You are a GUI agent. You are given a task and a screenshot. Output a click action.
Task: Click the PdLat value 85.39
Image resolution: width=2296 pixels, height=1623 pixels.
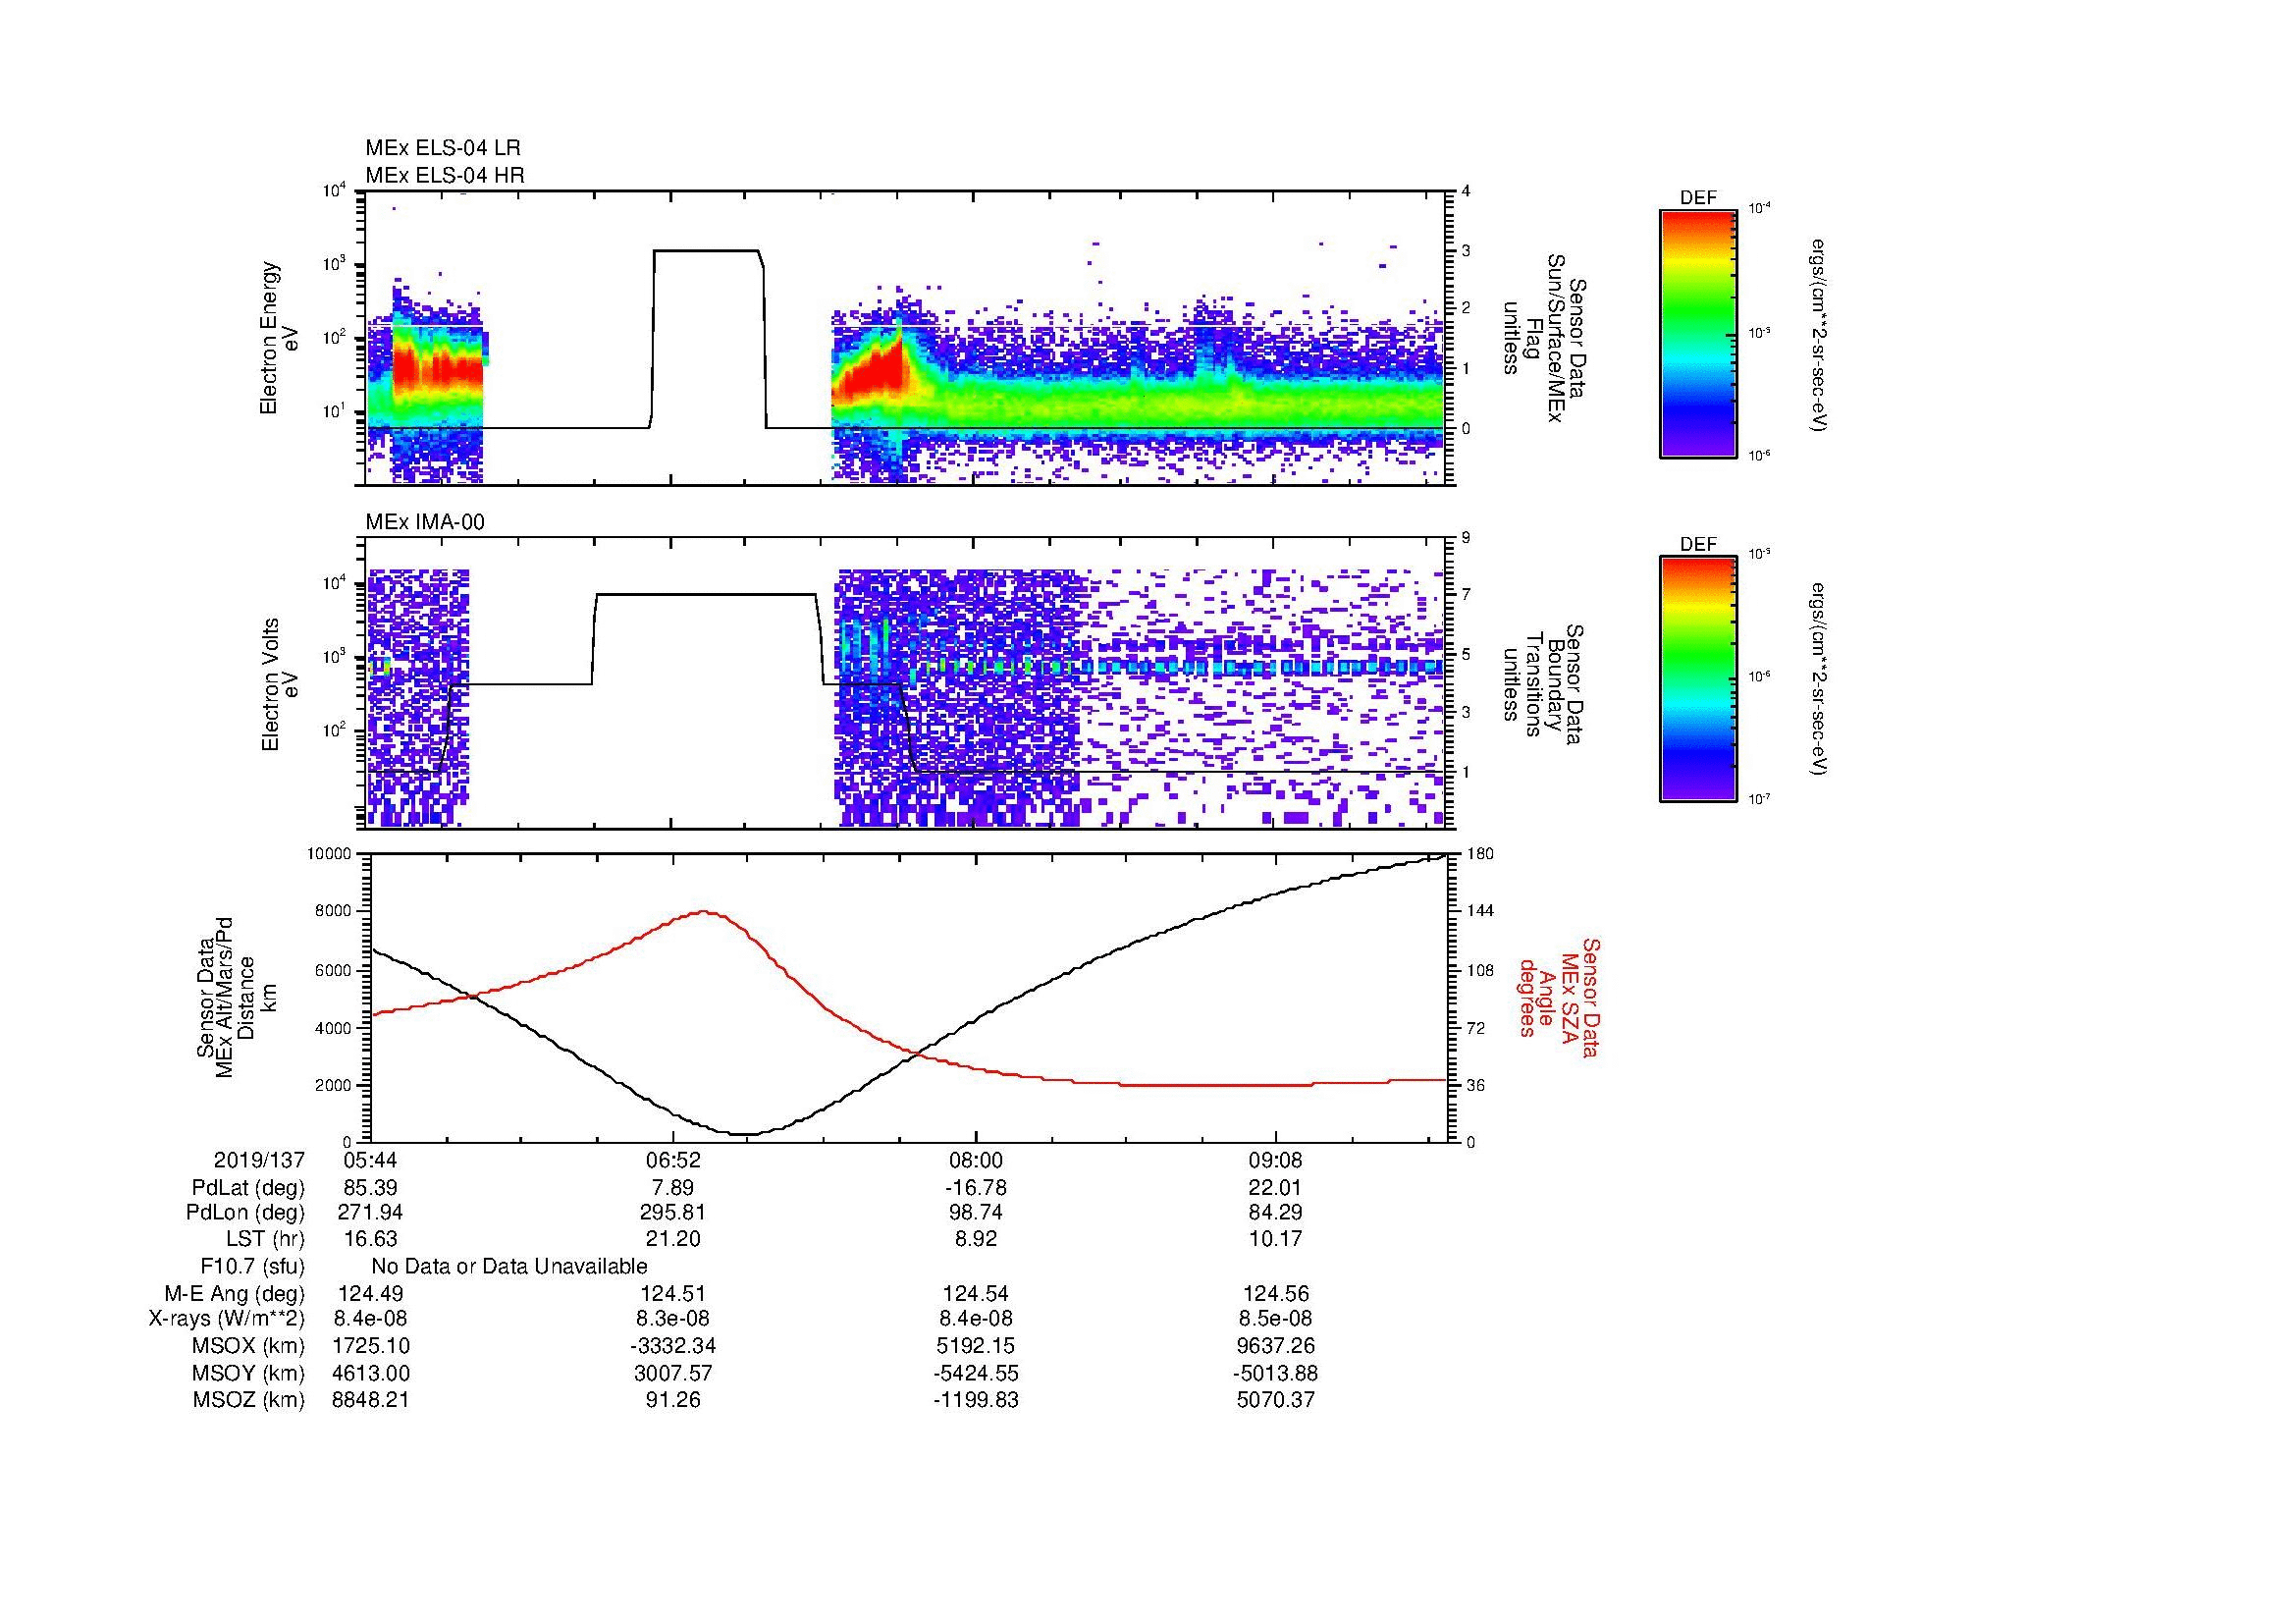point(370,1187)
